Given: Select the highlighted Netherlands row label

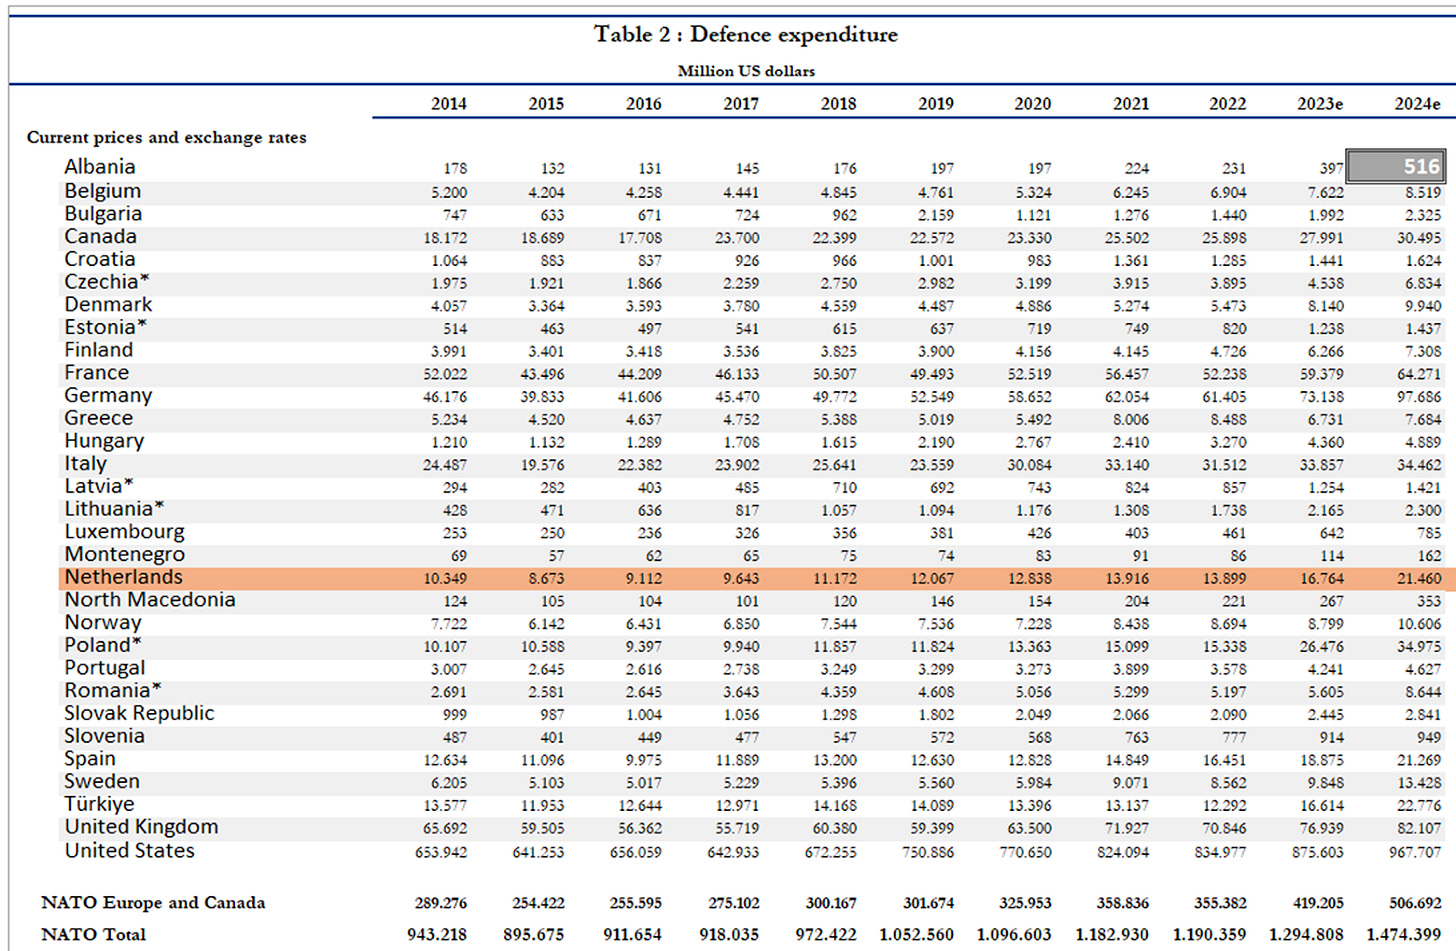Looking at the screenshot, I should pos(123,577).
